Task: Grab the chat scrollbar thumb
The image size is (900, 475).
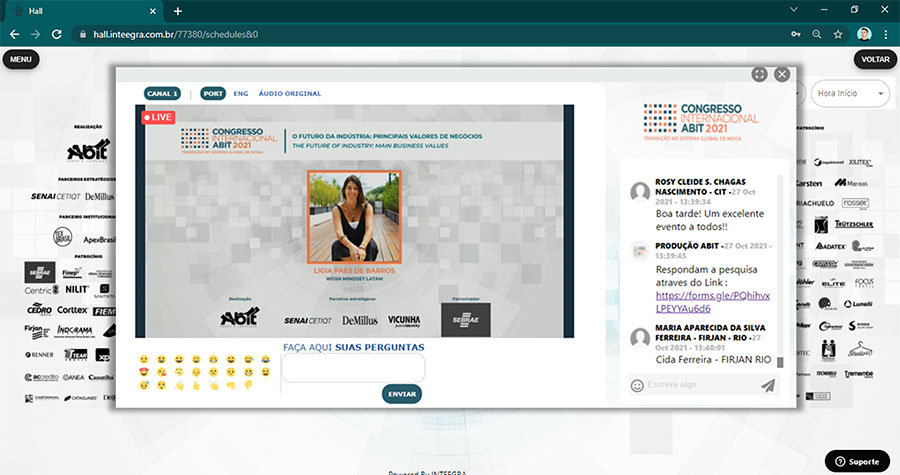Action: pyautogui.click(x=780, y=362)
